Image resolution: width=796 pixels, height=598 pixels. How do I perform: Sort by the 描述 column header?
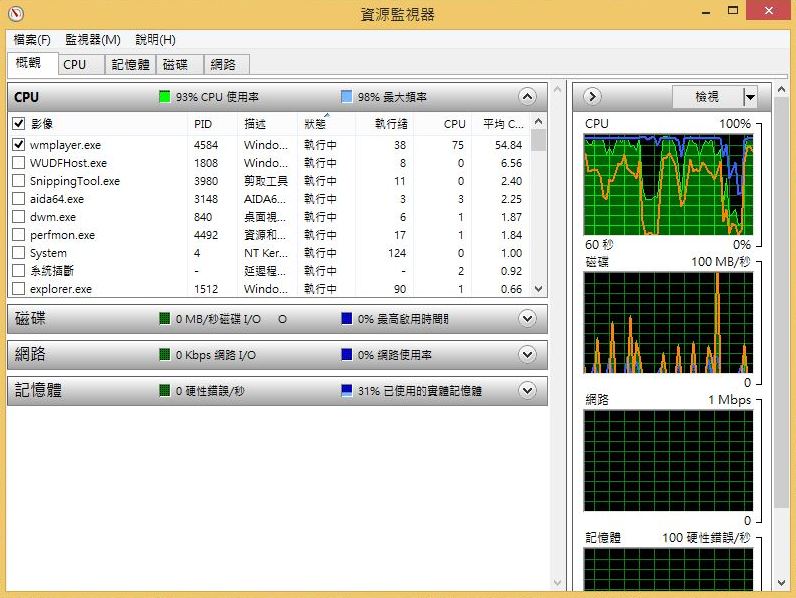click(x=268, y=124)
